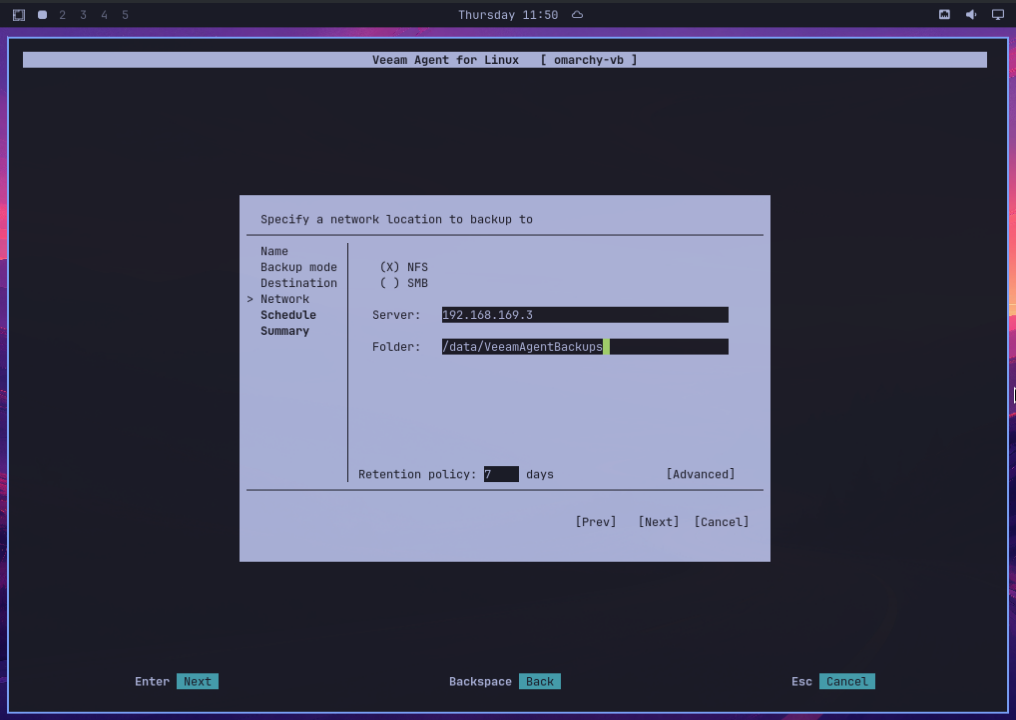Switch to workspace 4

(x=104, y=14)
